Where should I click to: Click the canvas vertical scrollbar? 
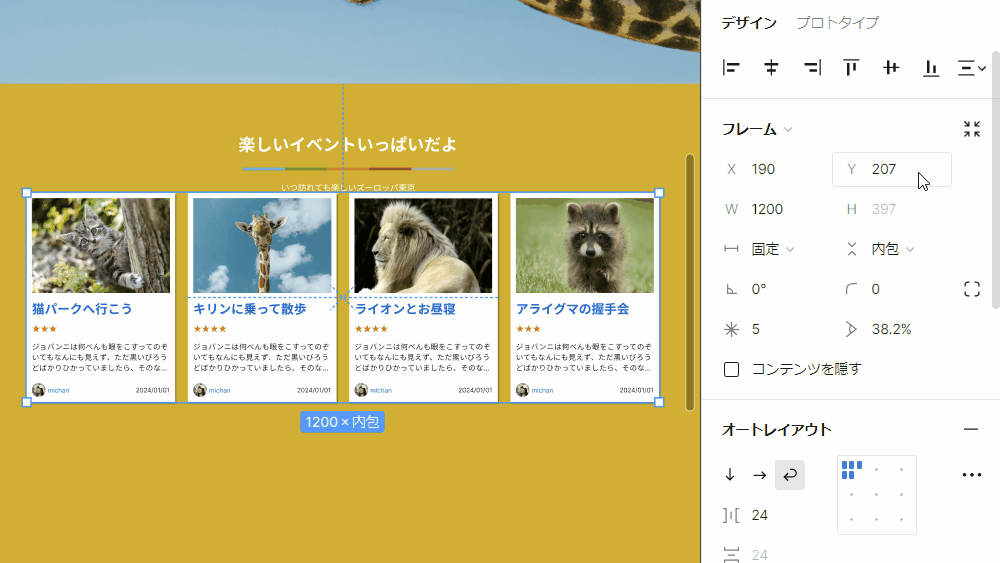689,282
